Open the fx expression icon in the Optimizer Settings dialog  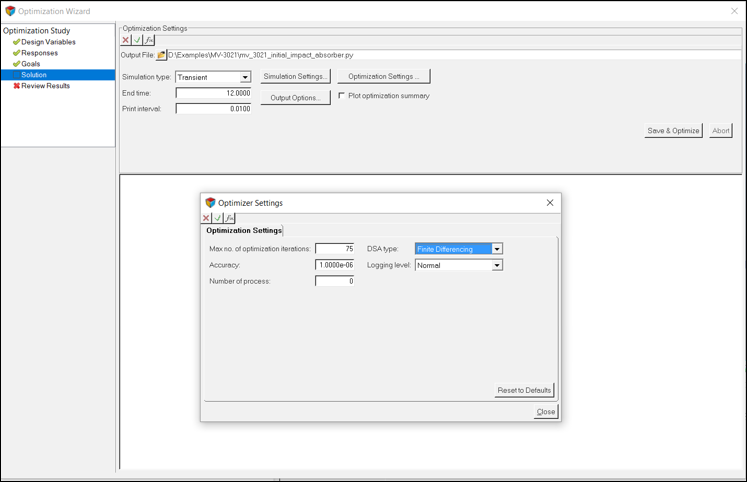(x=229, y=218)
